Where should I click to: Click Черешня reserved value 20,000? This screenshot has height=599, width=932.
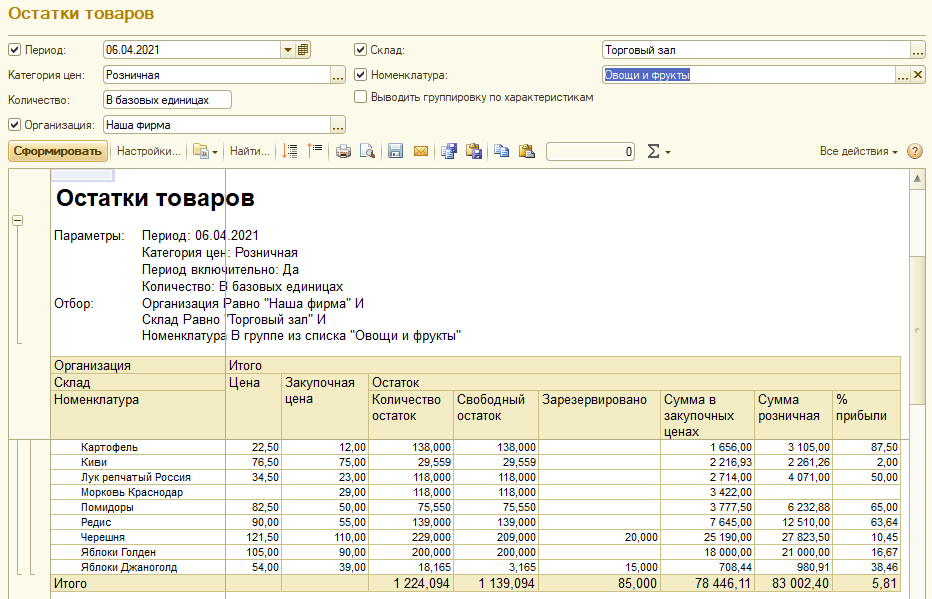(x=641, y=537)
